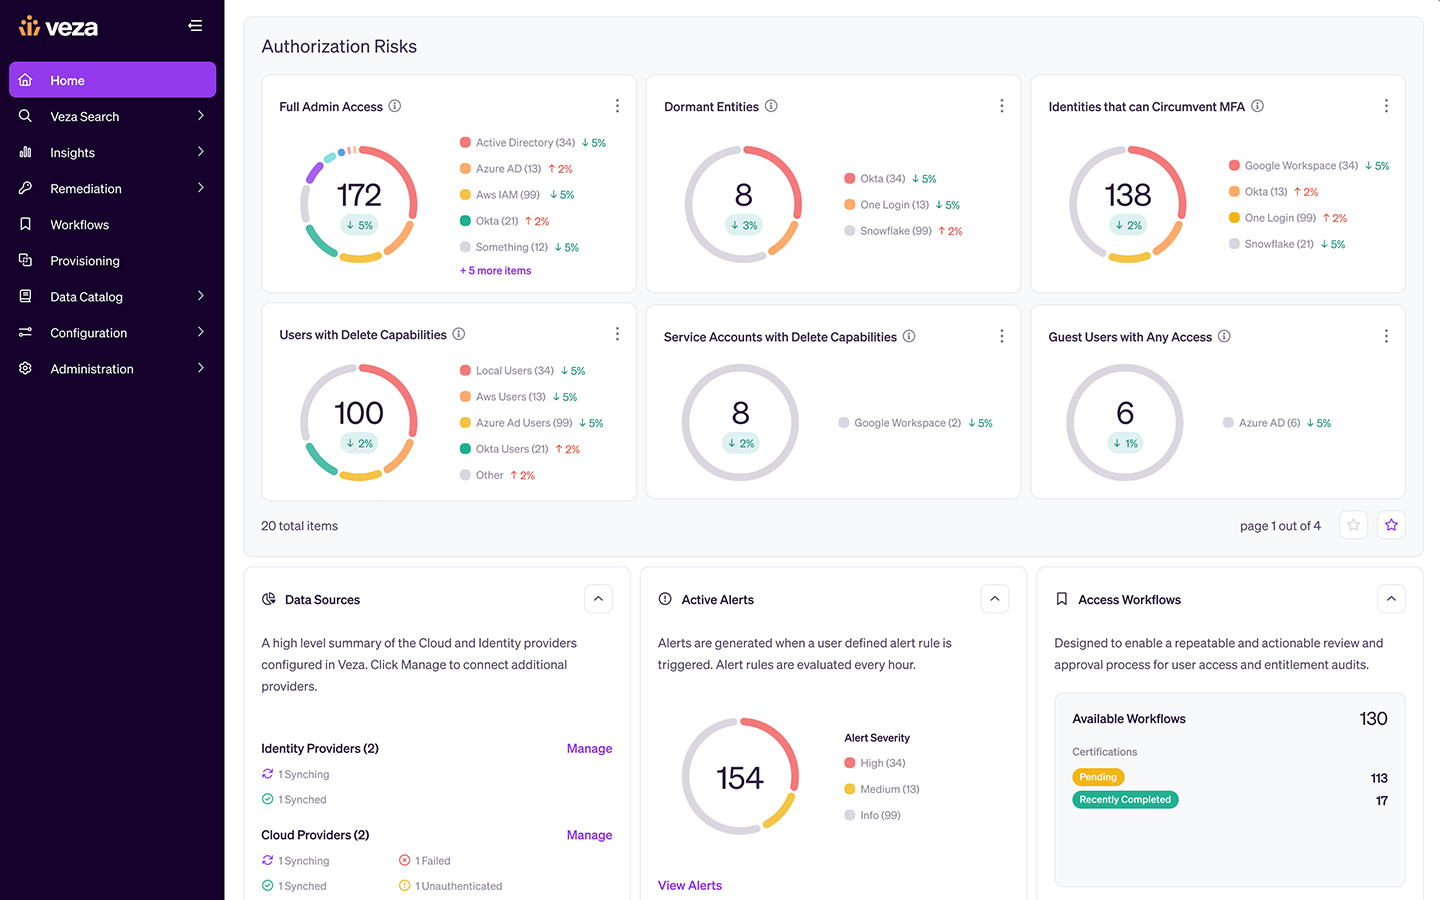Select the High (34) alert severity entry

pyautogui.click(x=875, y=763)
